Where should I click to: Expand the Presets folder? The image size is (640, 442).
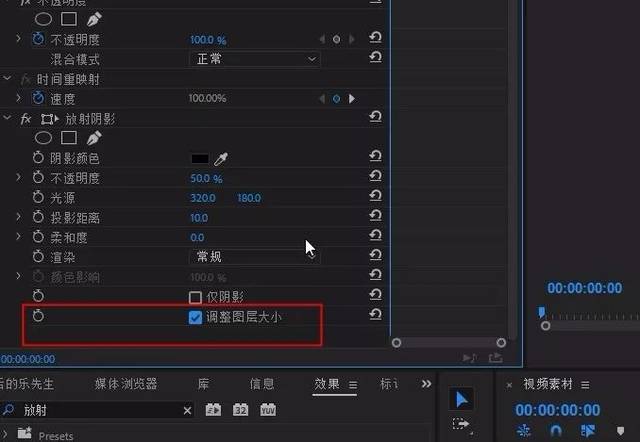coord(4,433)
